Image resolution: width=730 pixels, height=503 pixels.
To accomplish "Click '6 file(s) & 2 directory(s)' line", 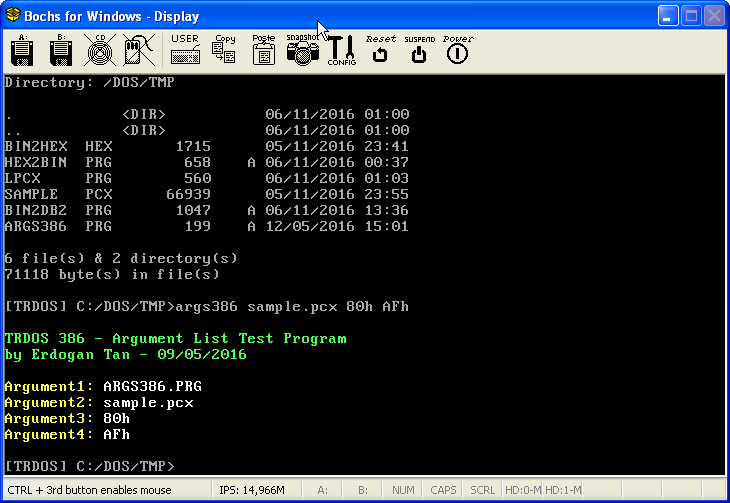I will (x=121, y=258).
